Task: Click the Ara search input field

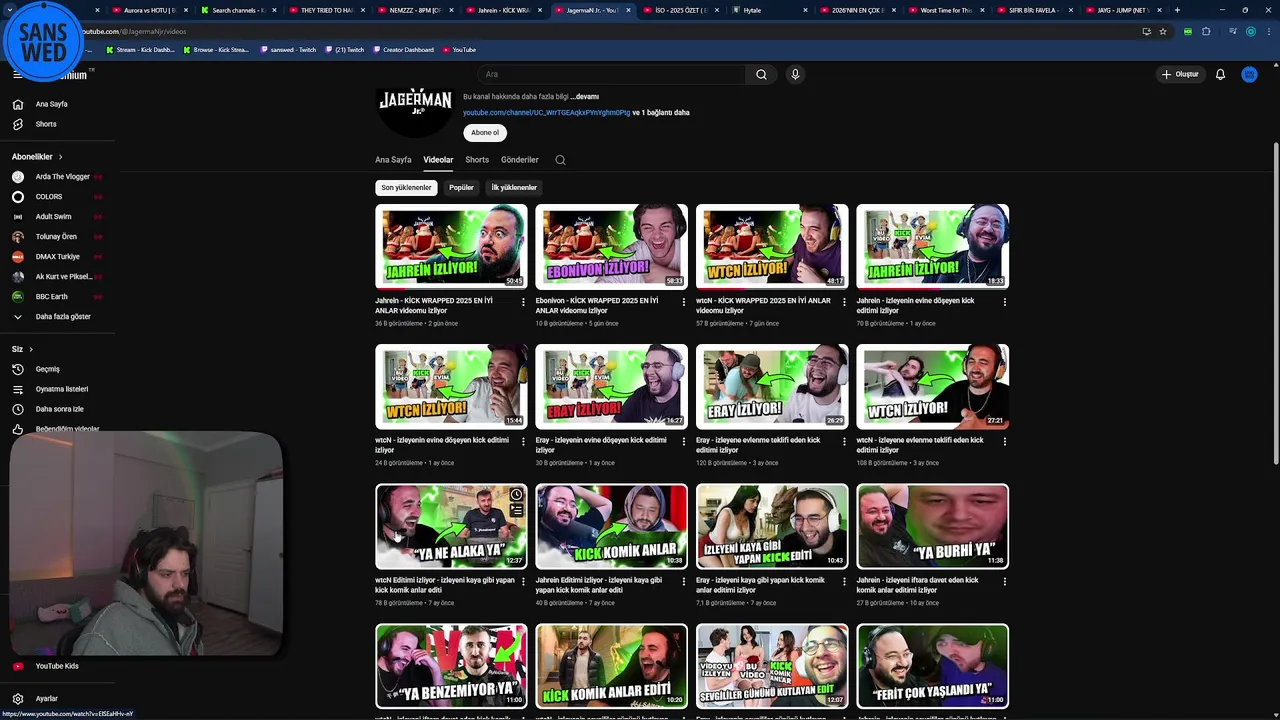Action: point(610,74)
